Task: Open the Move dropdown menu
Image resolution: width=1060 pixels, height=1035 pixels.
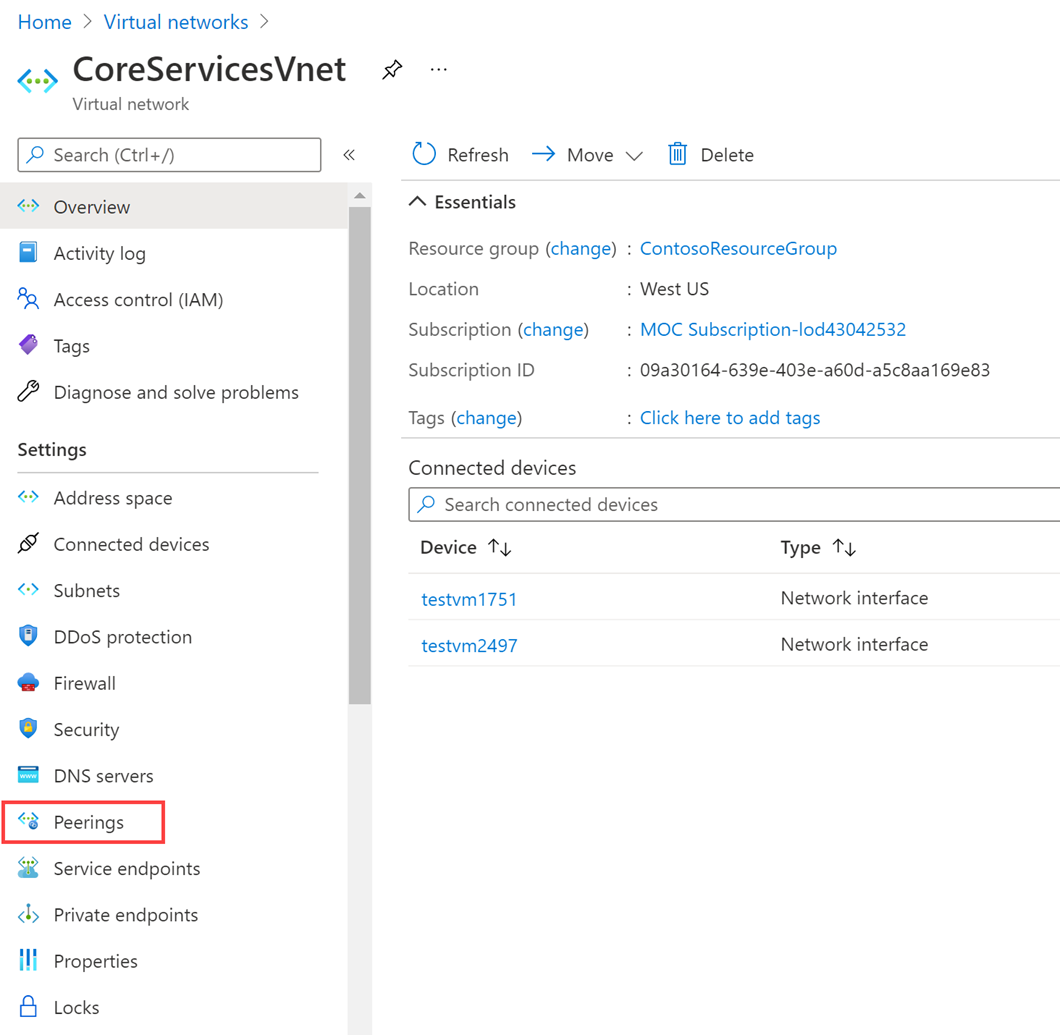Action: pyautogui.click(x=635, y=155)
